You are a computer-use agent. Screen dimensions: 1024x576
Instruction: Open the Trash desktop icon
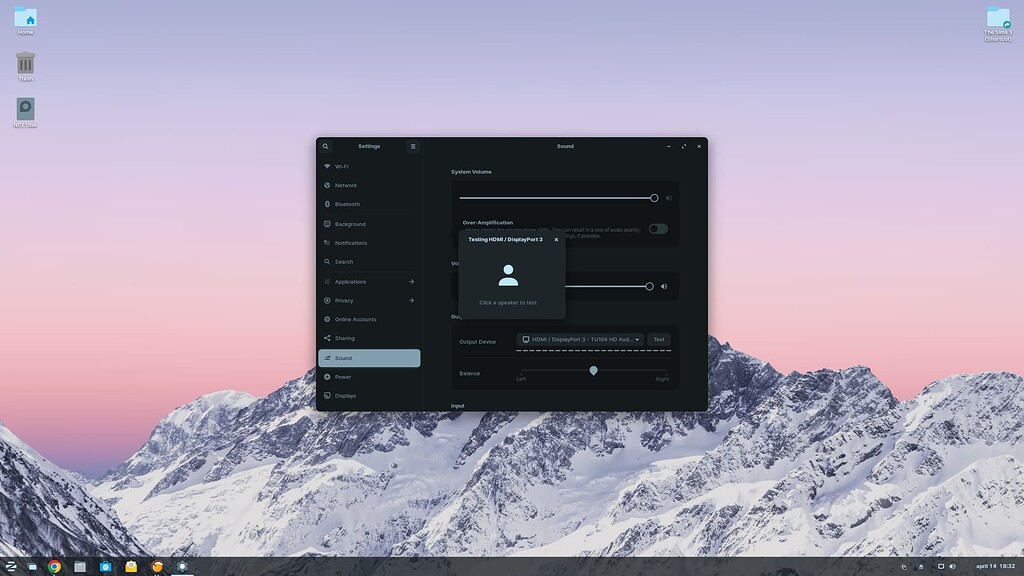point(26,65)
